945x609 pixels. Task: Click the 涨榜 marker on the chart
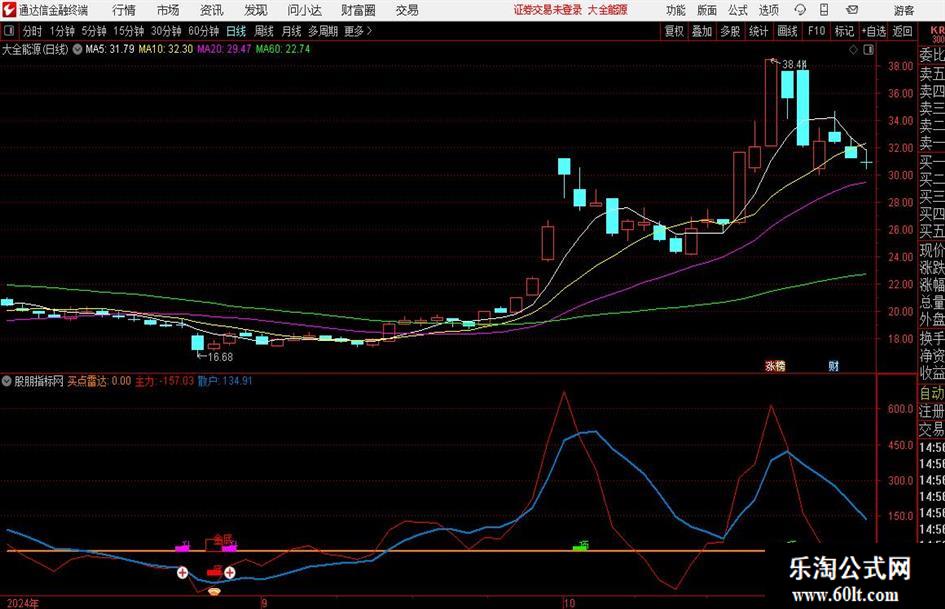[x=775, y=366]
